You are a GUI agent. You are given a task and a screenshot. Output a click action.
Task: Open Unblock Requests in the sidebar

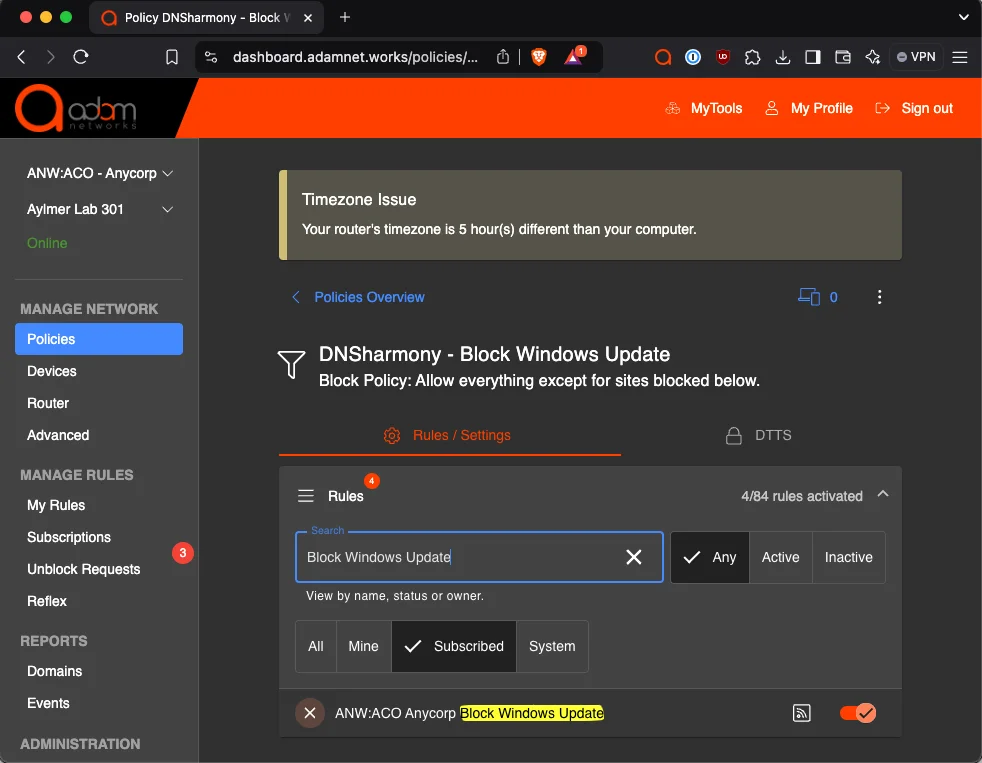pos(84,569)
